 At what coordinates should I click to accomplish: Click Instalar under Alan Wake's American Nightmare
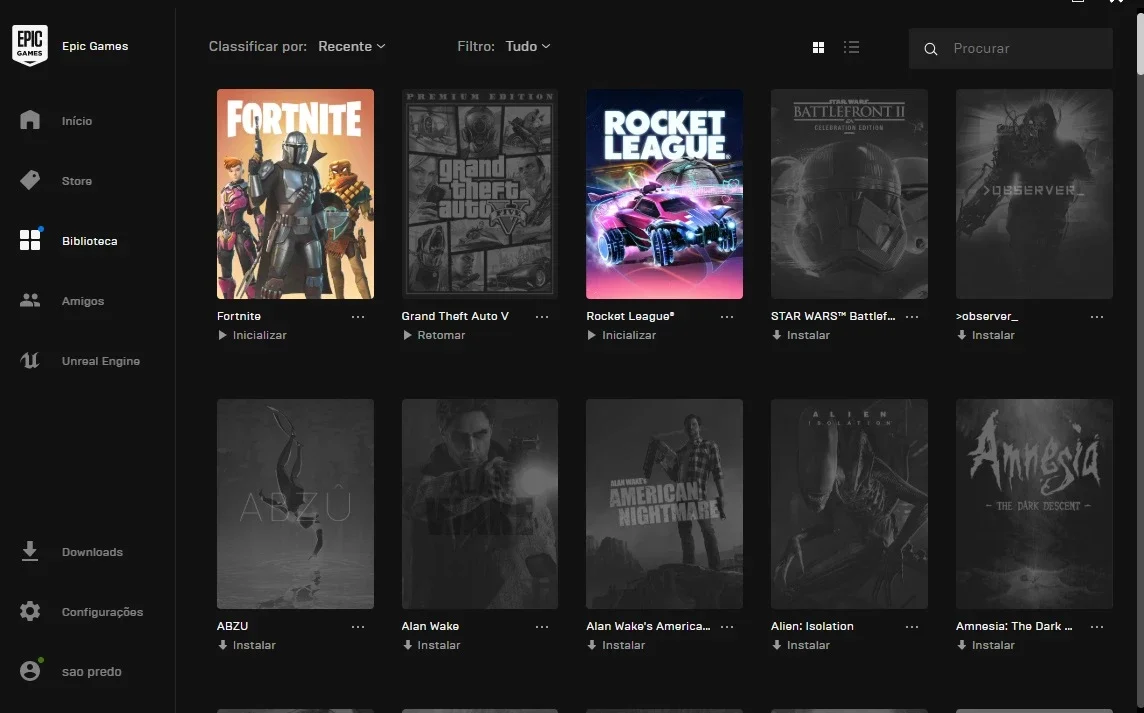click(x=616, y=645)
